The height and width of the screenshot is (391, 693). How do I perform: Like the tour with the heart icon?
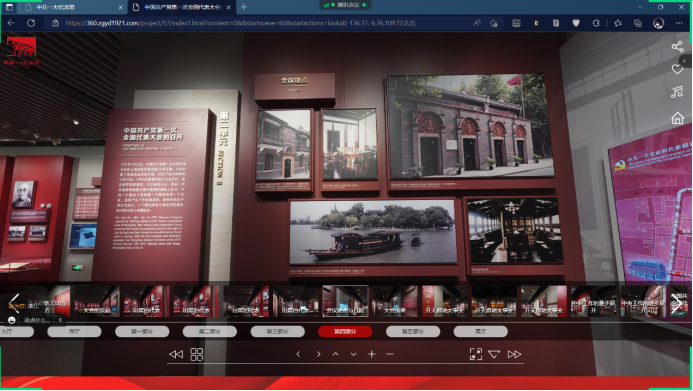pyautogui.click(x=677, y=69)
